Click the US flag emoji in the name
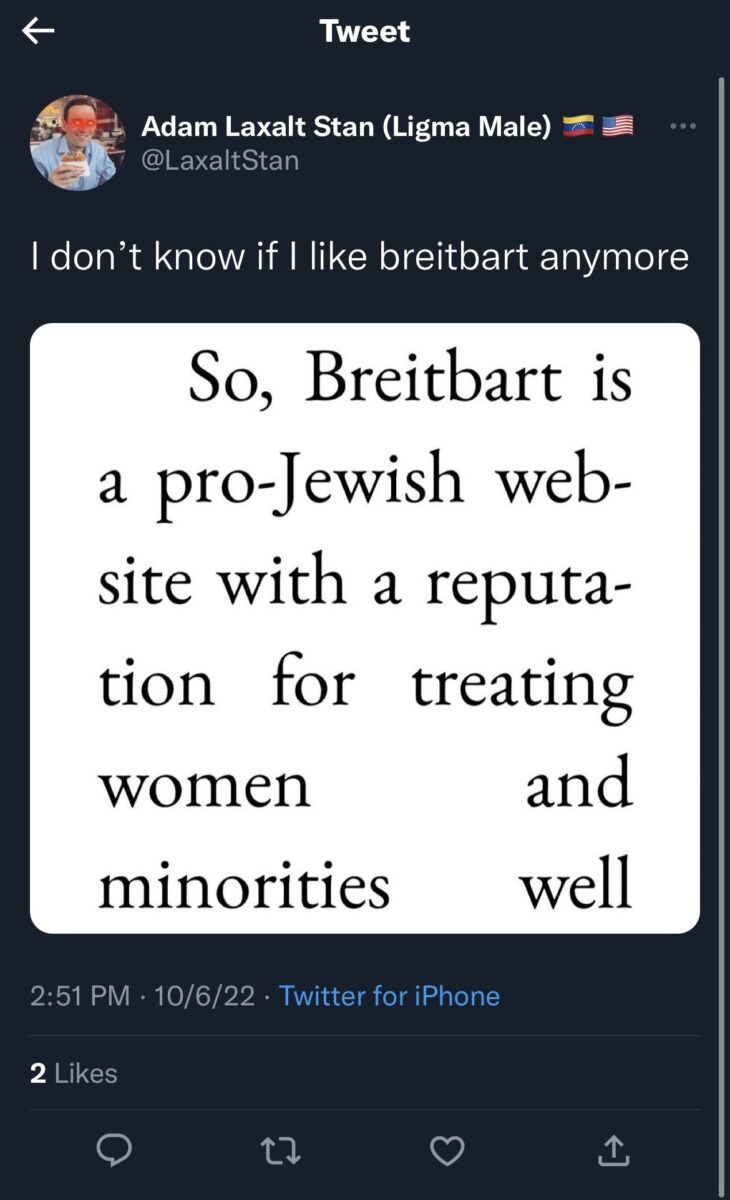Viewport: 730px width, 1200px height. [x=617, y=127]
